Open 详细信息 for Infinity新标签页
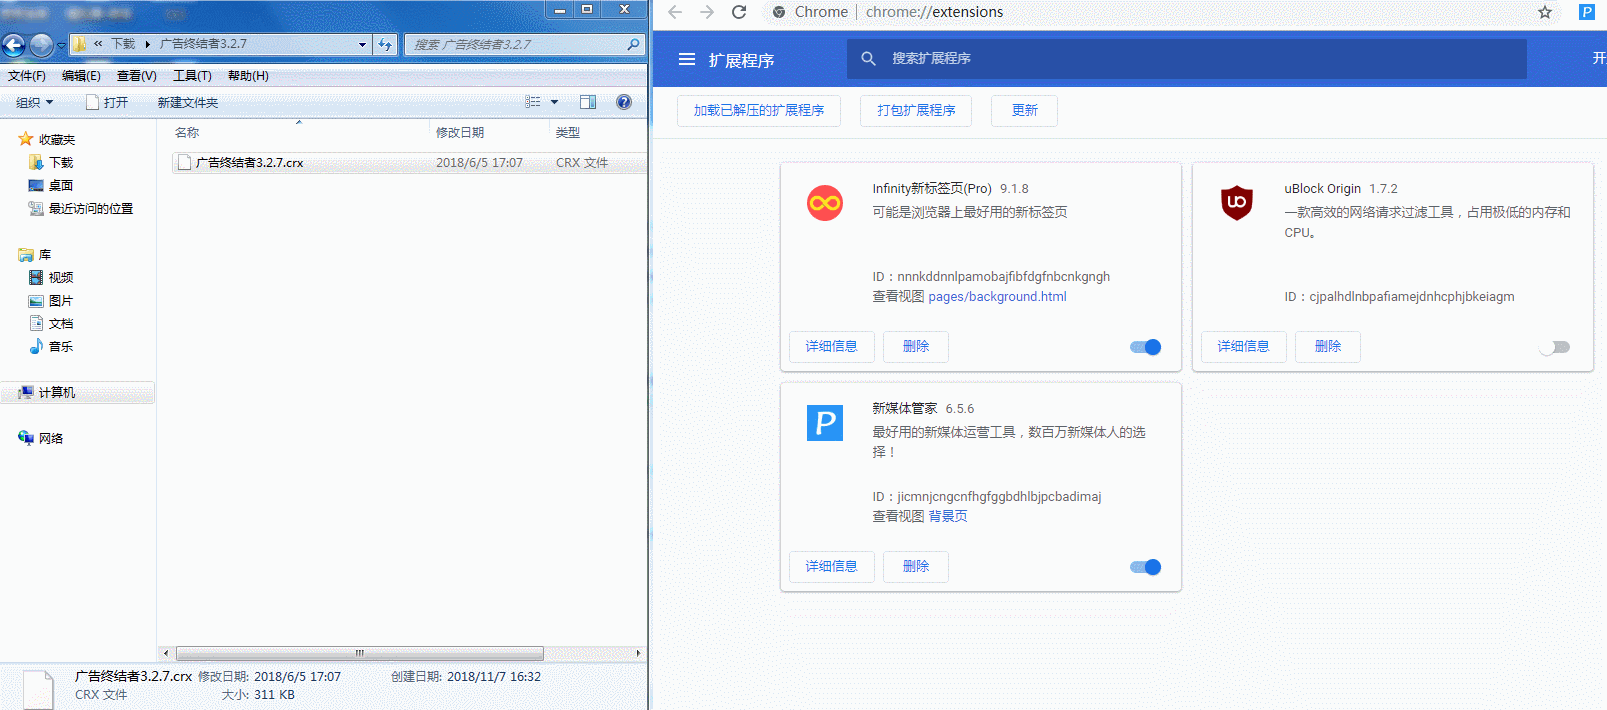1607x710 pixels. coord(832,346)
